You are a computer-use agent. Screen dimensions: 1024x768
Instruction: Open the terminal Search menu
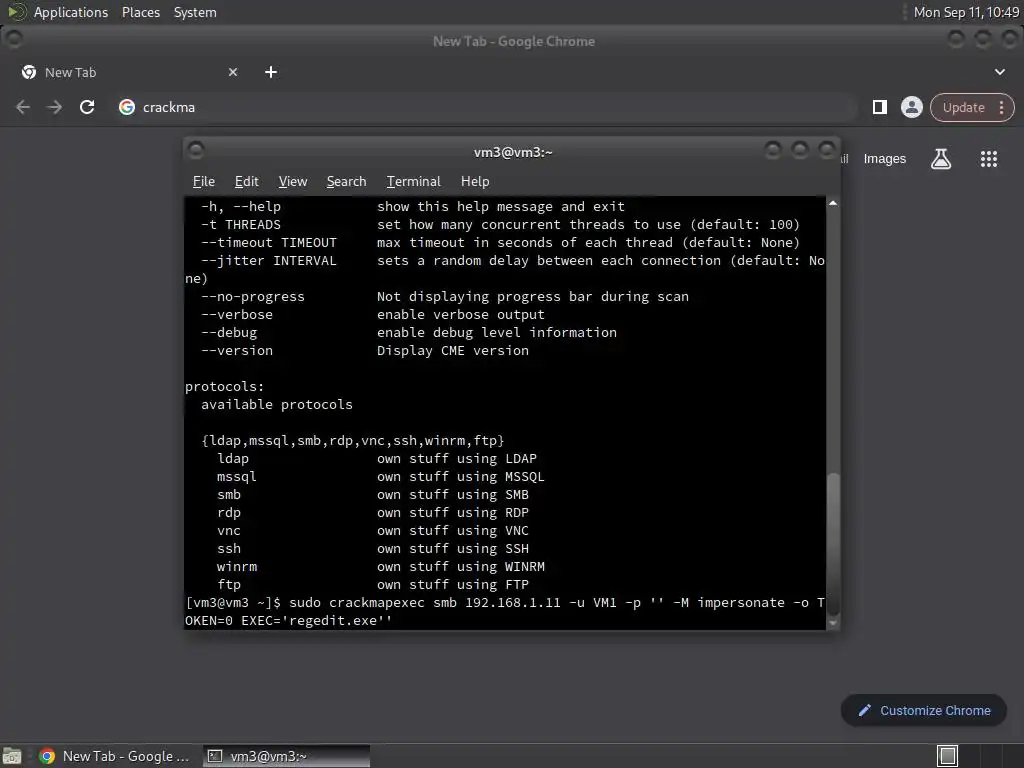point(346,182)
